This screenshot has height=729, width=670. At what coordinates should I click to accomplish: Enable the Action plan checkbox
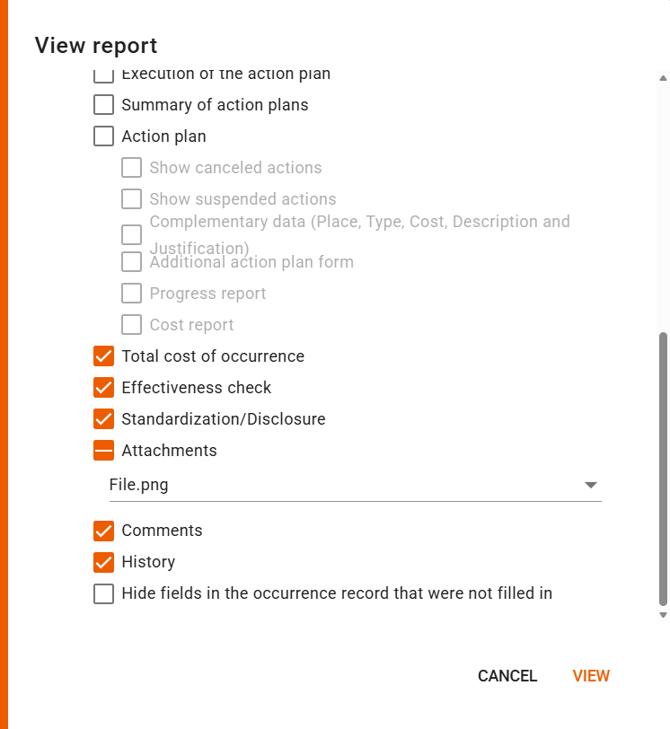pos(104,136)
